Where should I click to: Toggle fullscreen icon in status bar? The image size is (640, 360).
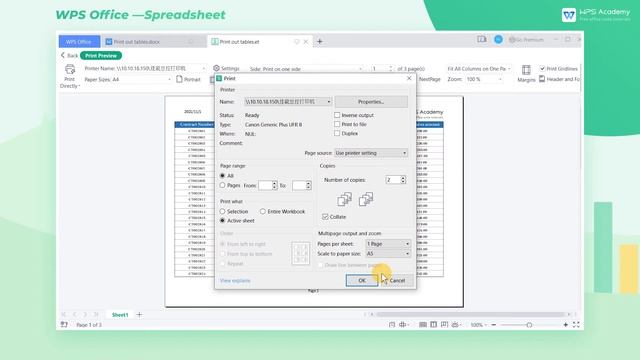coord(576,324)
